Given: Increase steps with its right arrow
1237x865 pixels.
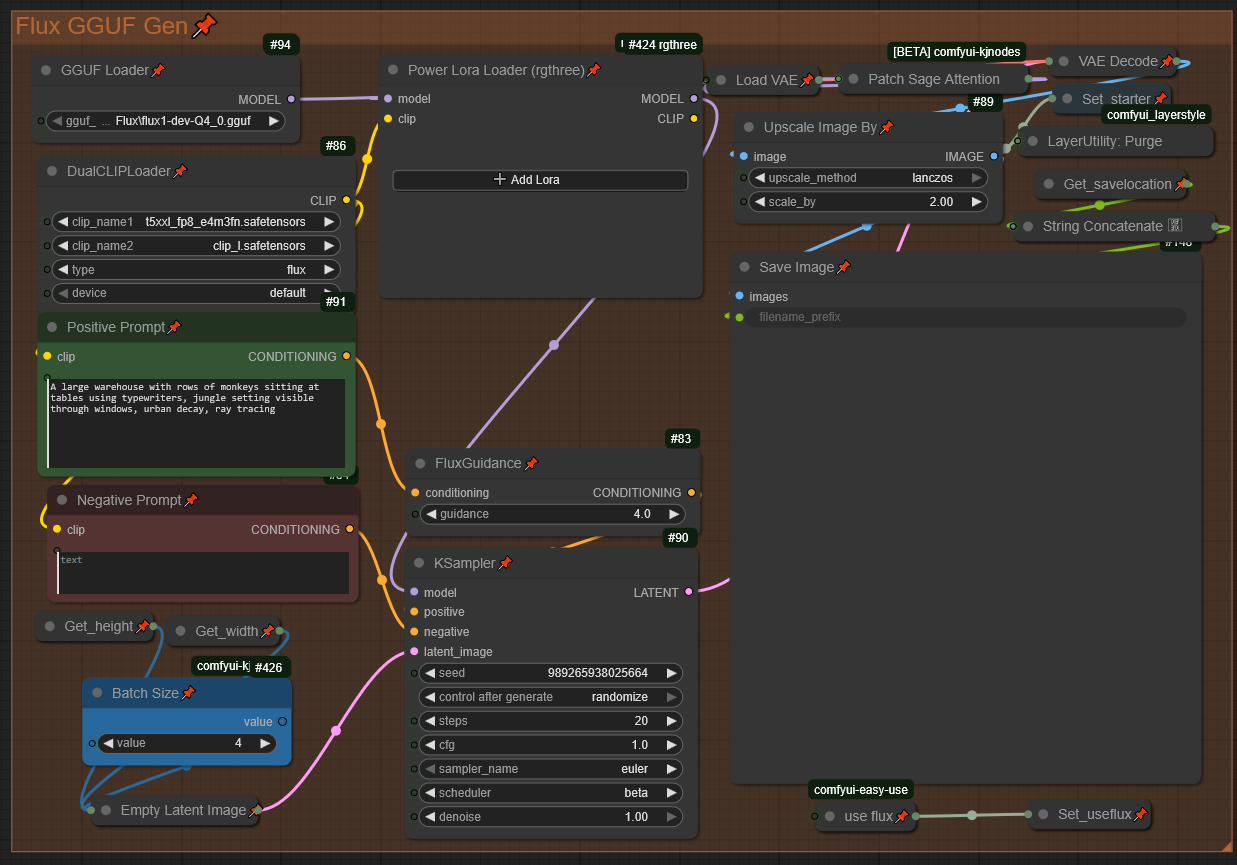Looking at the screenshot, I should [x=671, y=721].
